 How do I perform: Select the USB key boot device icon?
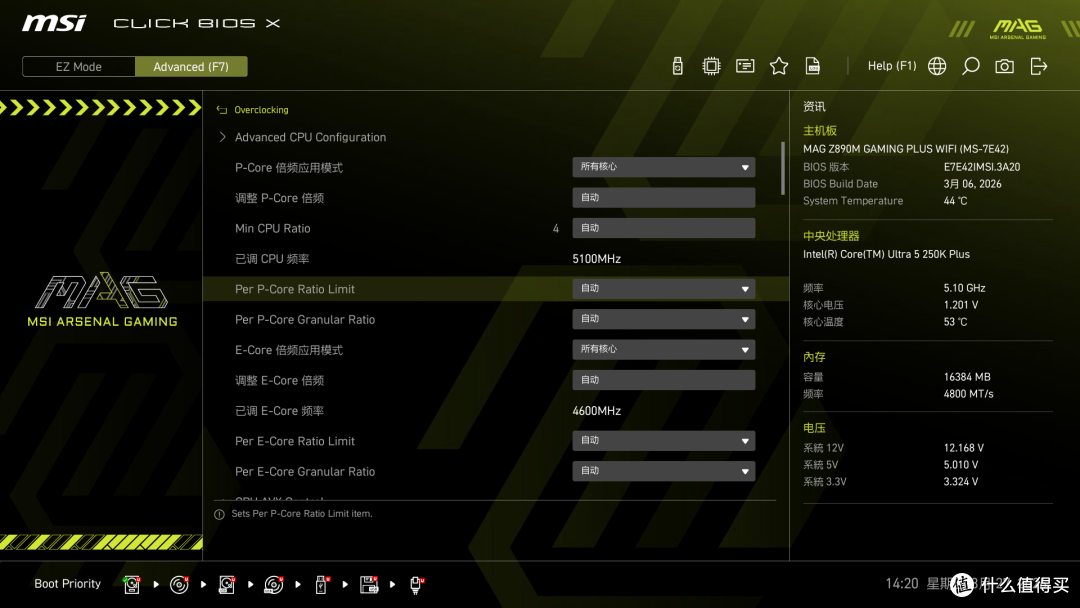321,585
